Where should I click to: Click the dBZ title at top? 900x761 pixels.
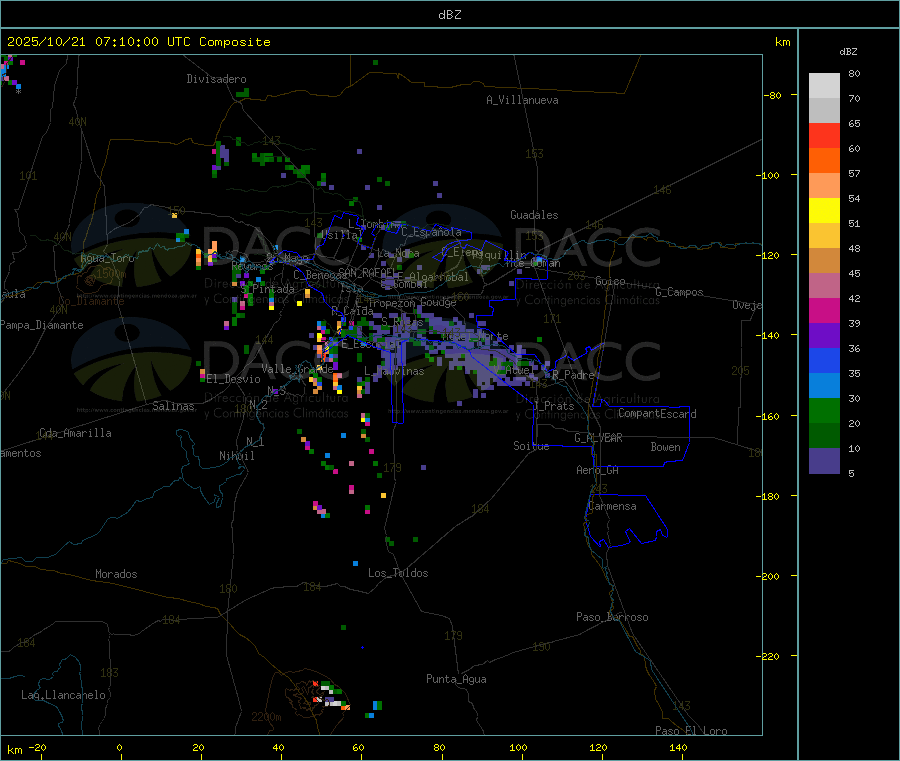point(449,15)
